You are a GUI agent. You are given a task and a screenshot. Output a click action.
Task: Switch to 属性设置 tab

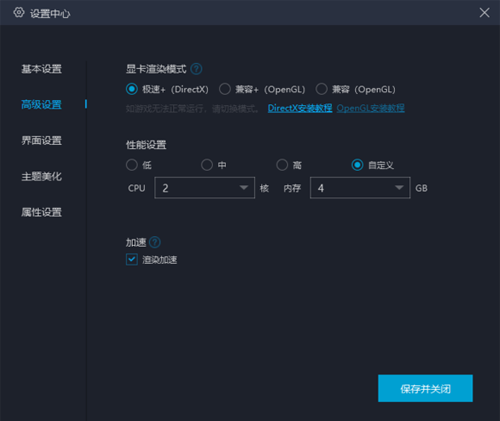tap(41, 212)
